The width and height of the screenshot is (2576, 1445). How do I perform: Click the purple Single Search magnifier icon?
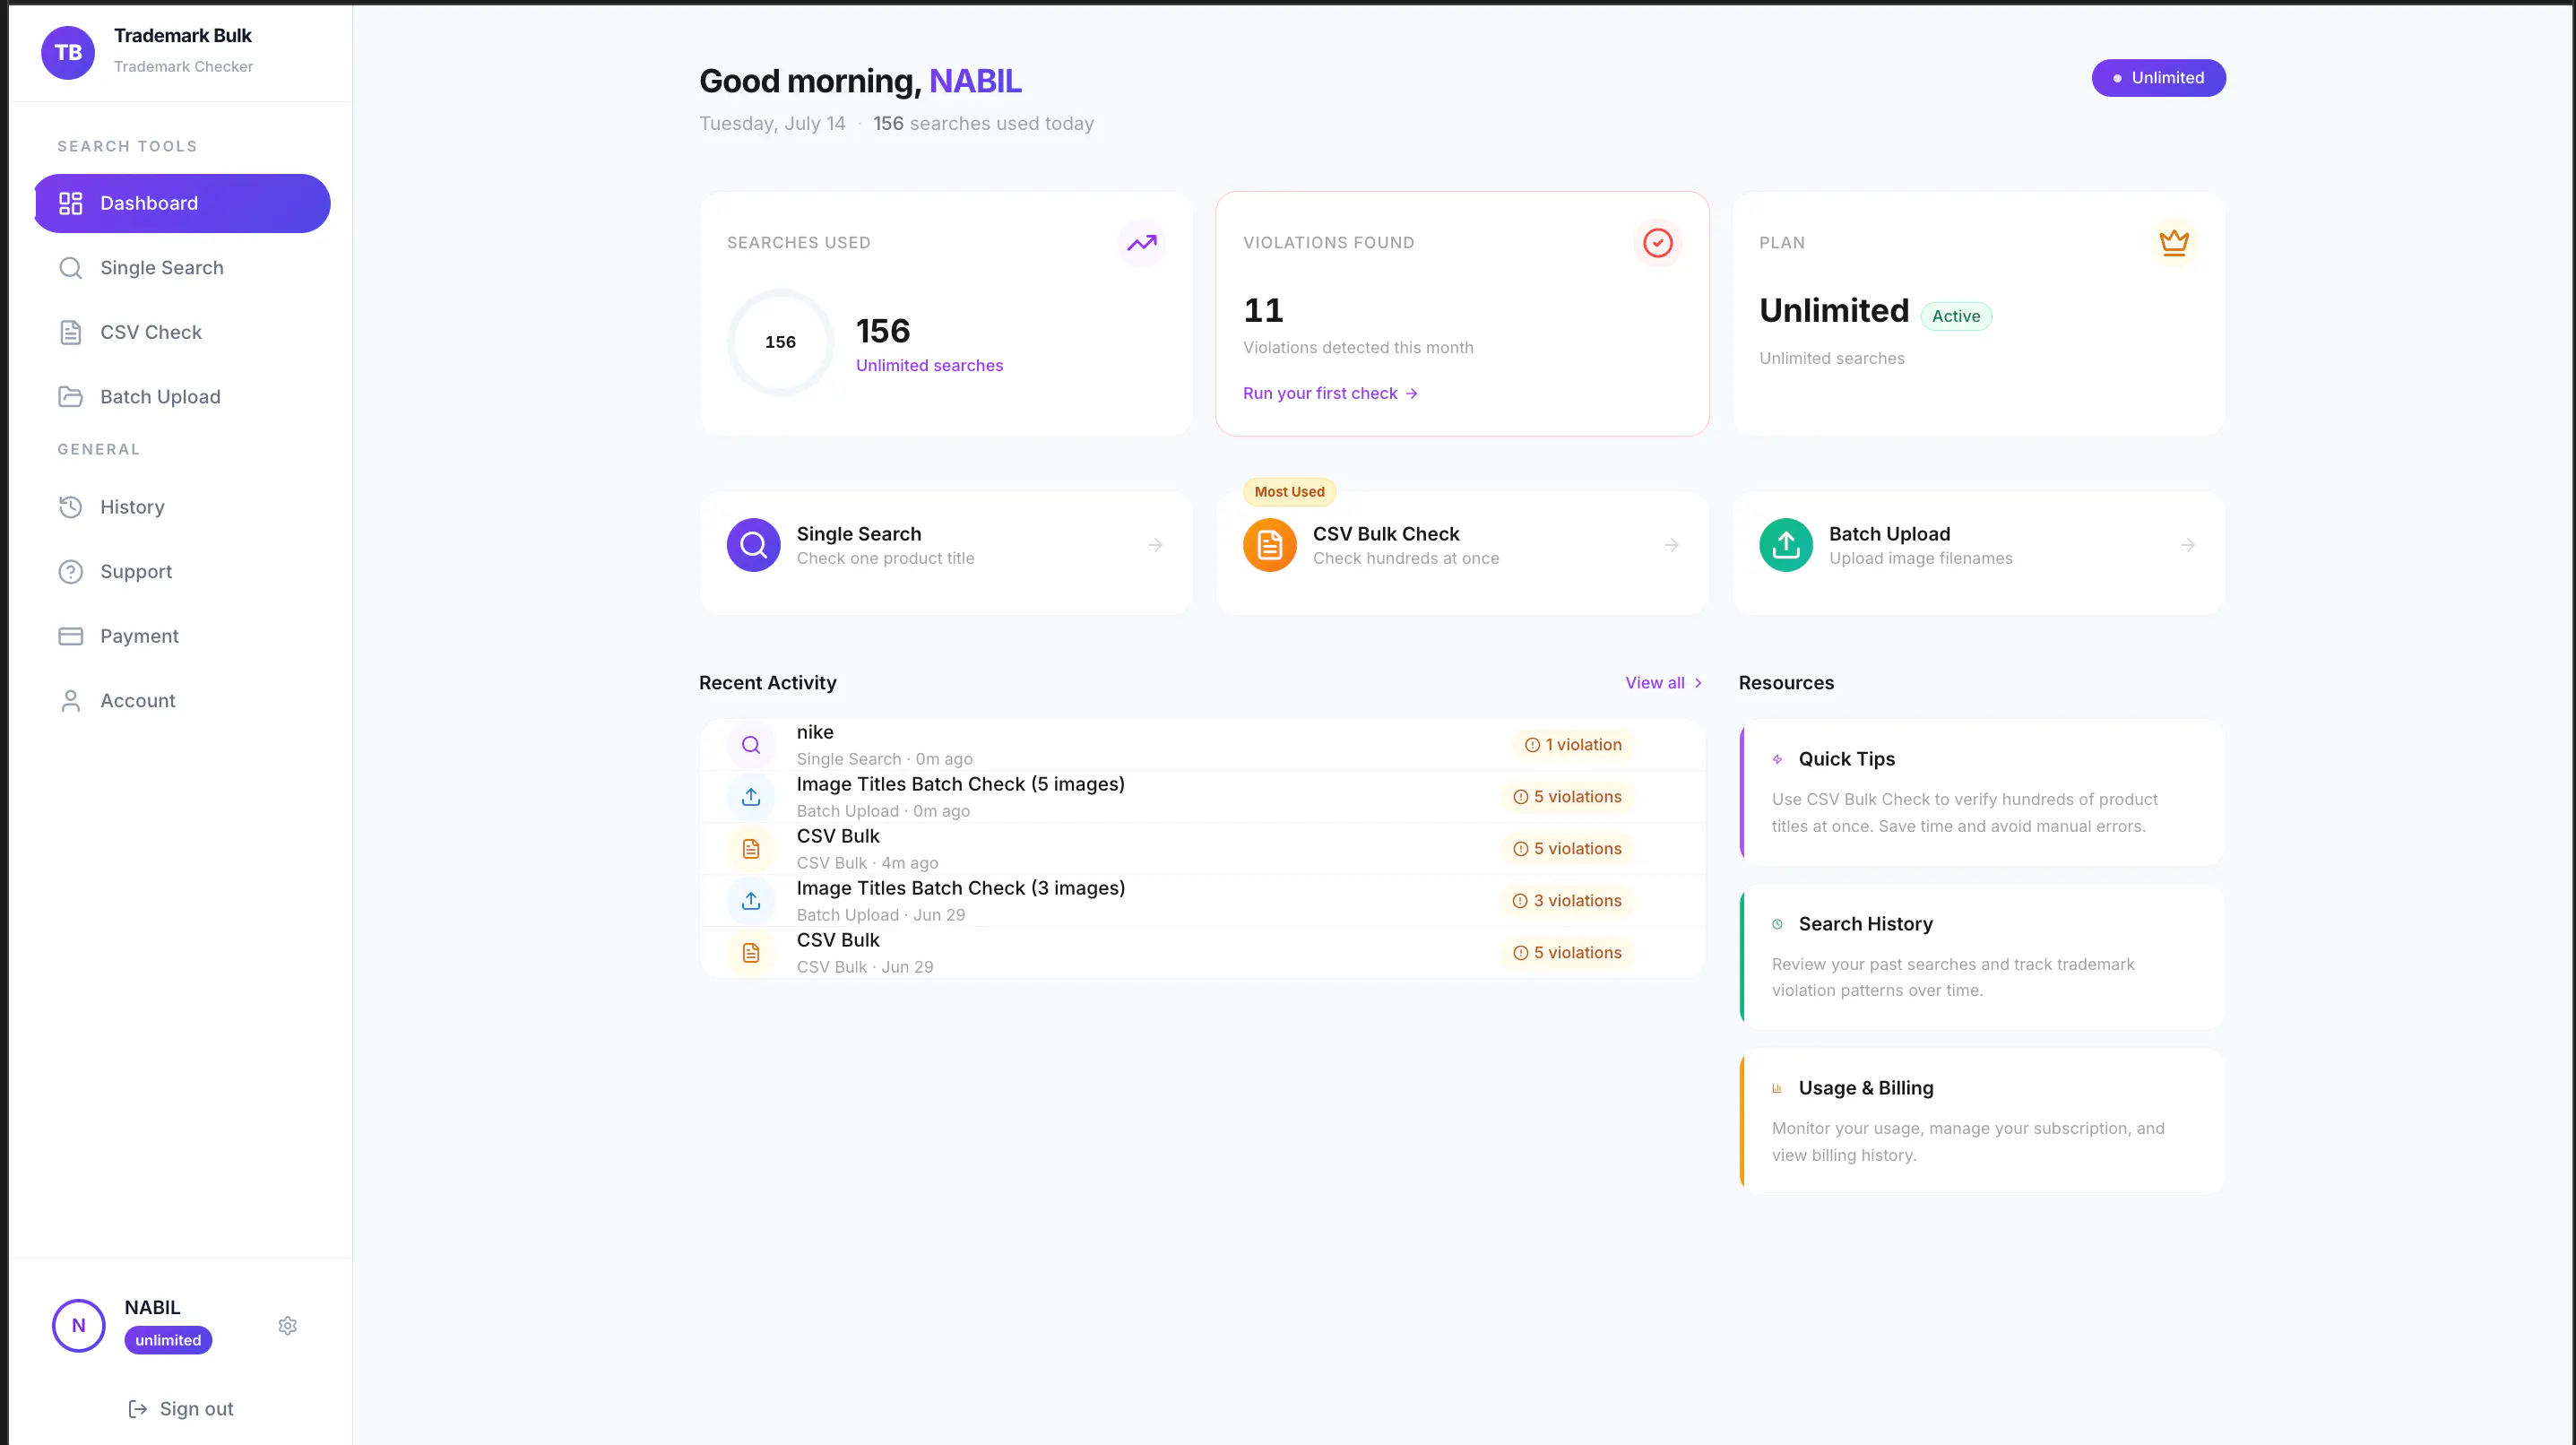coord(753,545)
